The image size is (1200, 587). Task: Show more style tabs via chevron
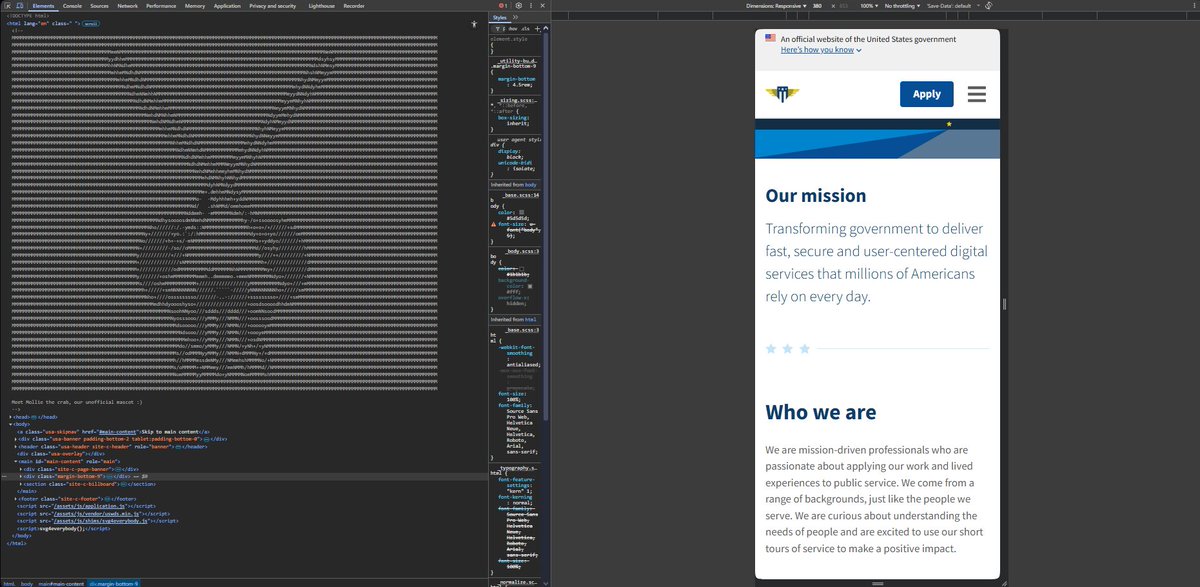tap(514, 18)
